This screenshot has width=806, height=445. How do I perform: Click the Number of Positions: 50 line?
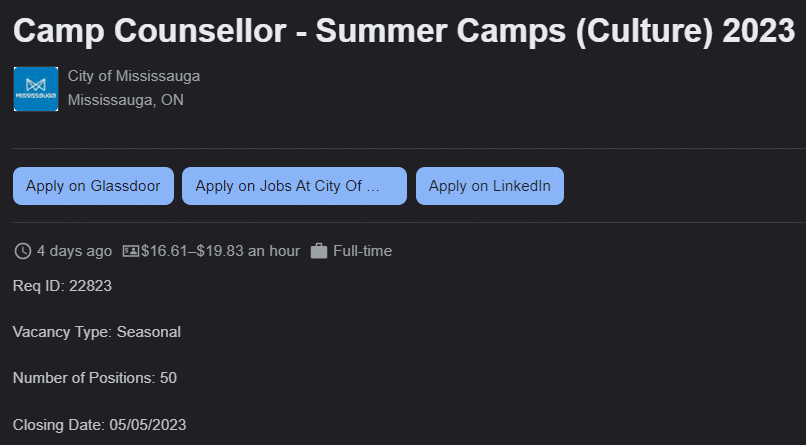click(95, 378)
